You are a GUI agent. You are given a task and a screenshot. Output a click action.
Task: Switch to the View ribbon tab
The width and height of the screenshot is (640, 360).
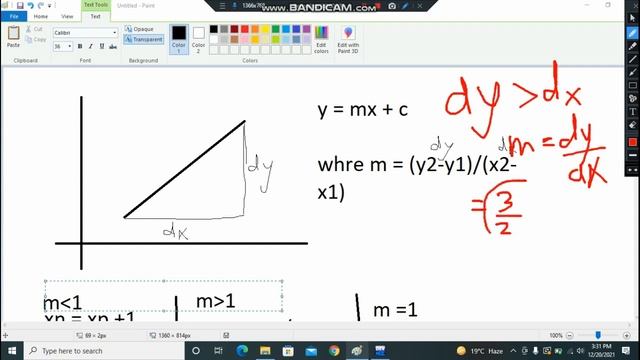click(67, 16)
